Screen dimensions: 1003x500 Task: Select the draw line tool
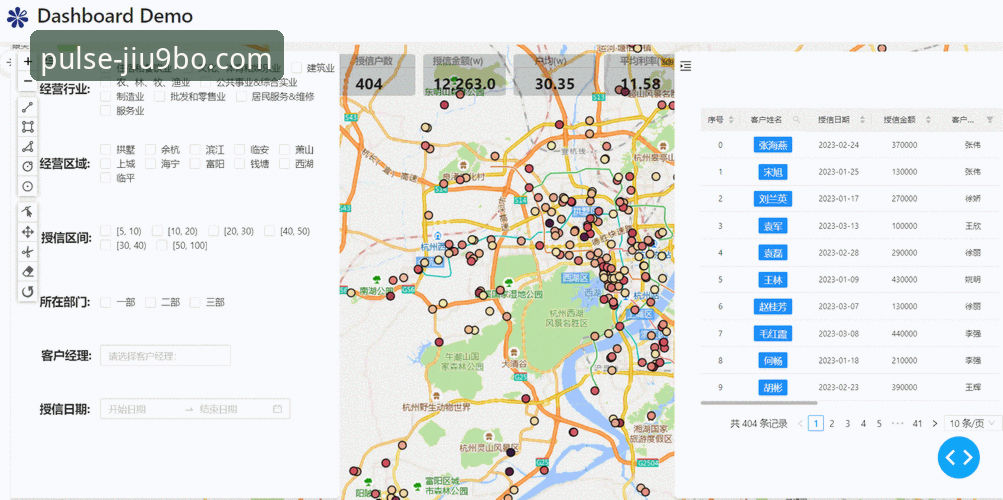coord(27,107)
